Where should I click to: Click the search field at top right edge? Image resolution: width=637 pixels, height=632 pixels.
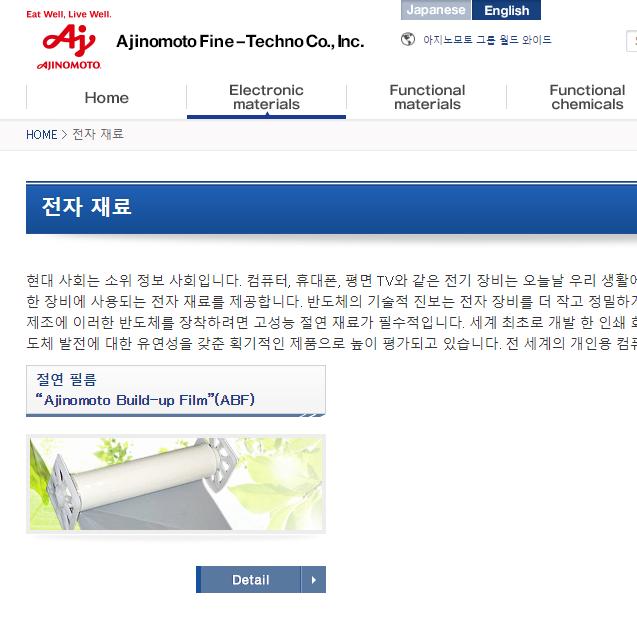tap(631, 41)
